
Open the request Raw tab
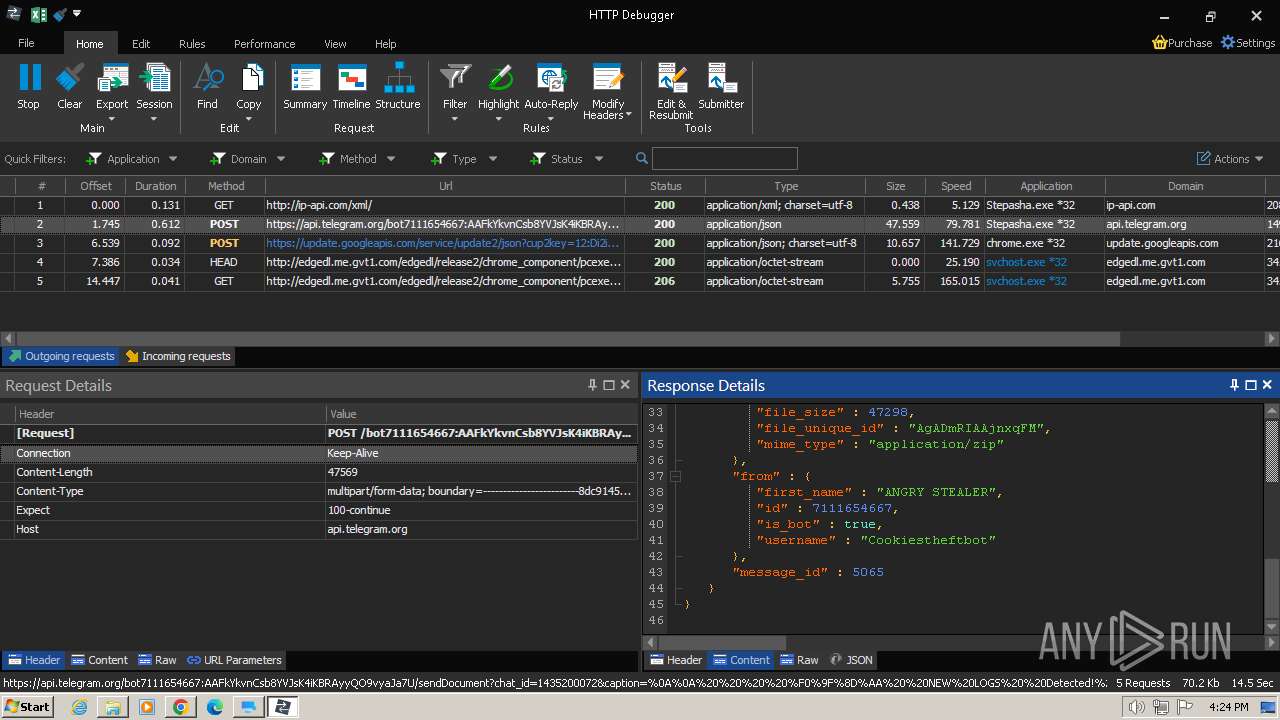(x=158, y=660)
